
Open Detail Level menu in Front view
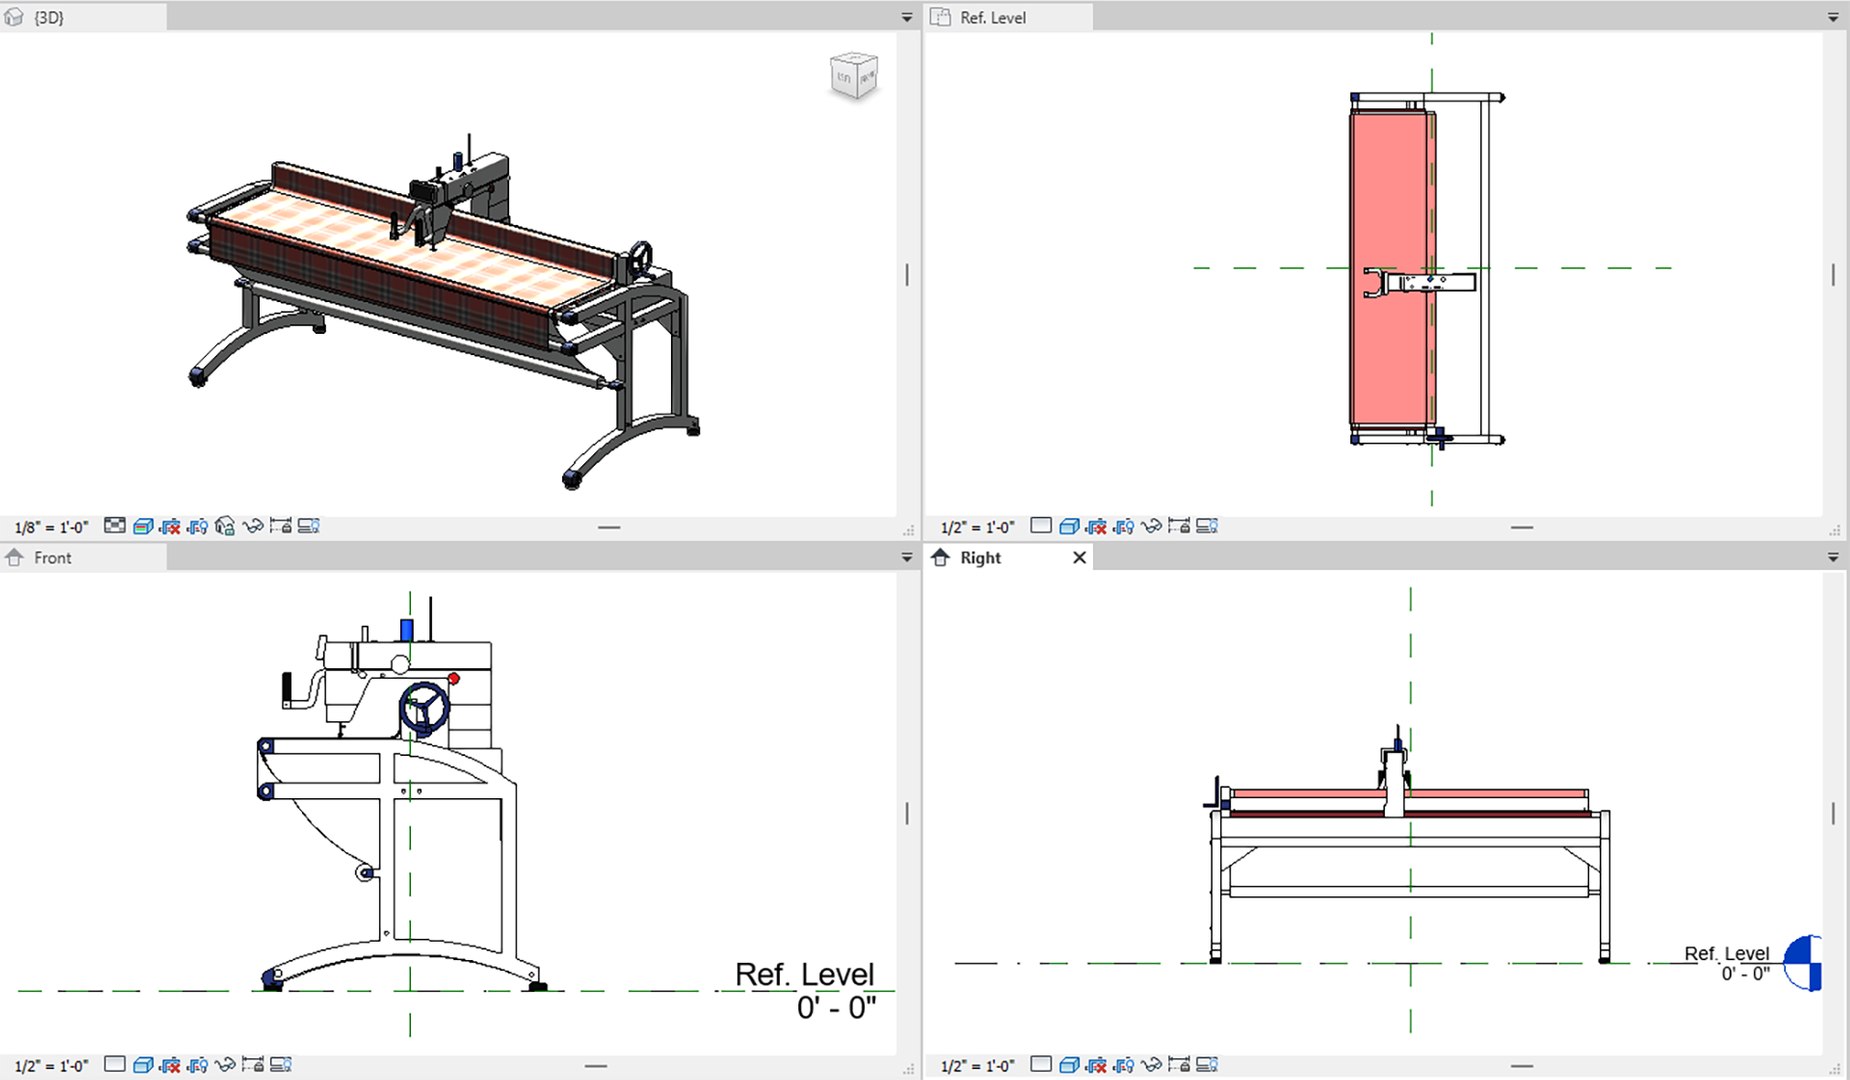pyautogui.click(x=115, y=1064)
